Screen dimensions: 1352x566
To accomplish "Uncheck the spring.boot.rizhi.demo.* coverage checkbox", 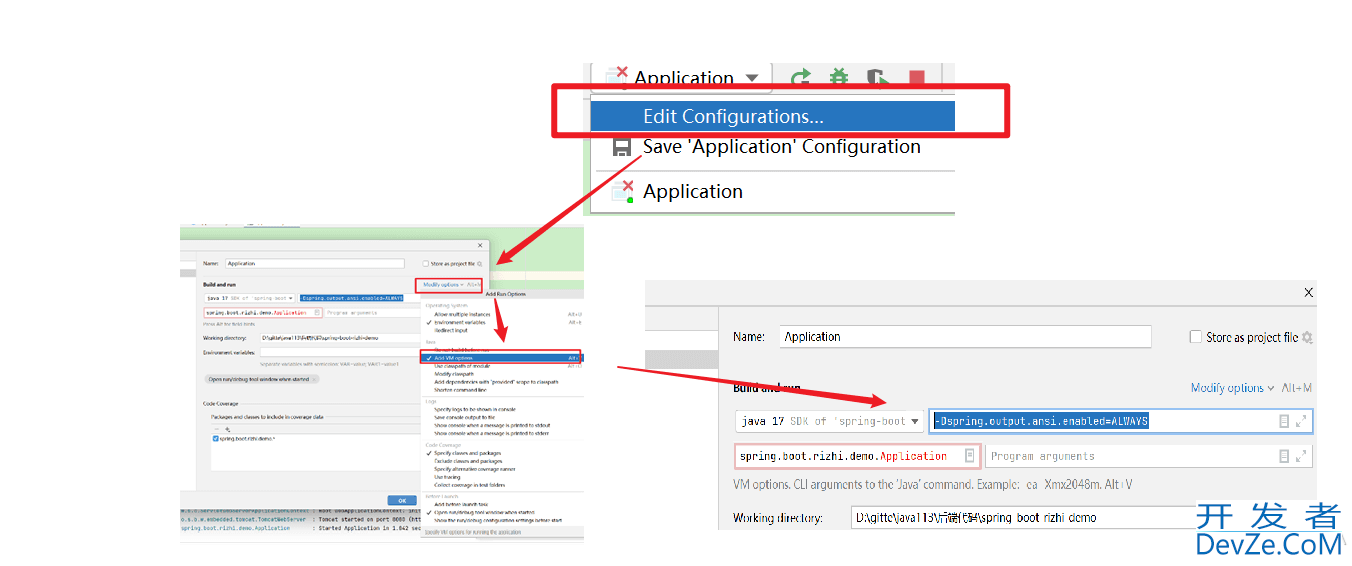I will coord(215,439).
